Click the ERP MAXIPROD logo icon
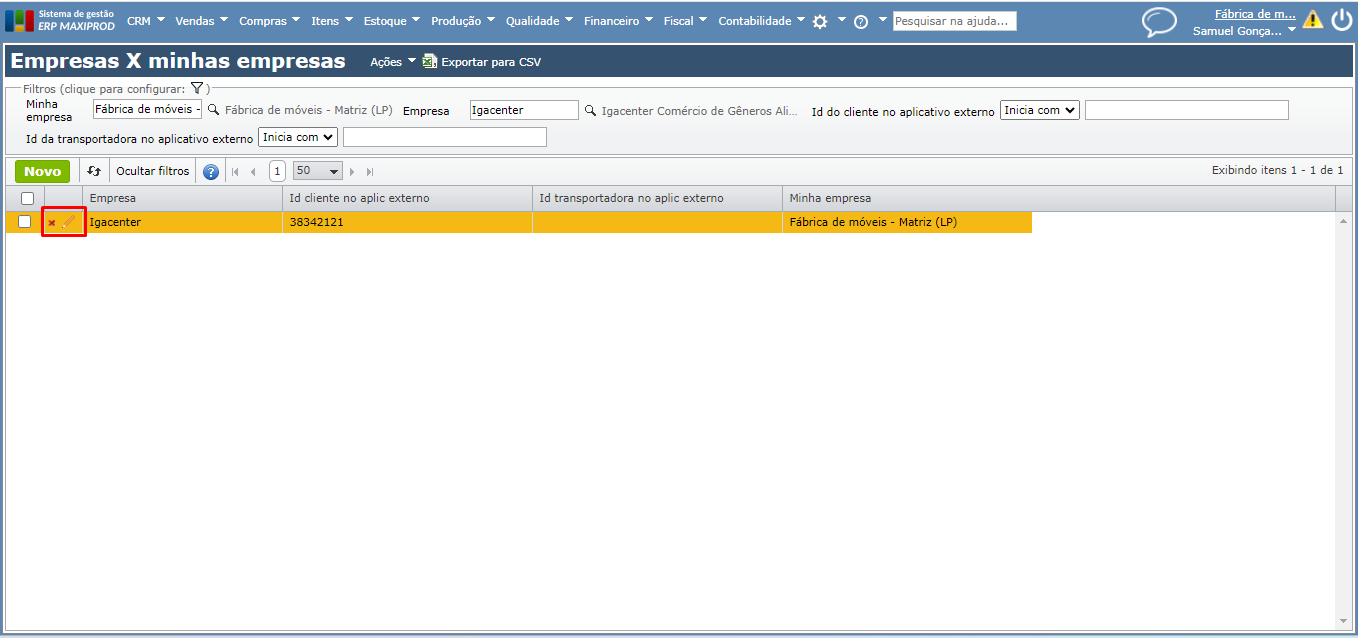The height and width of the screenshot is (638, 1358). [x=19, y=20]
